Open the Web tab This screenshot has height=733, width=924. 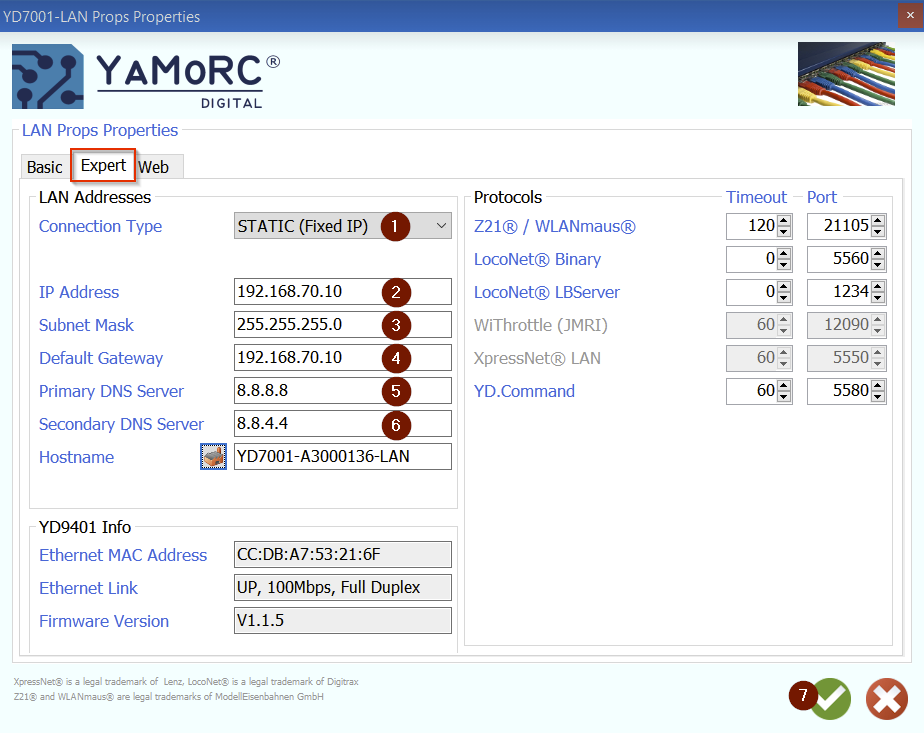pyautogui.click(x=154, y=167)
